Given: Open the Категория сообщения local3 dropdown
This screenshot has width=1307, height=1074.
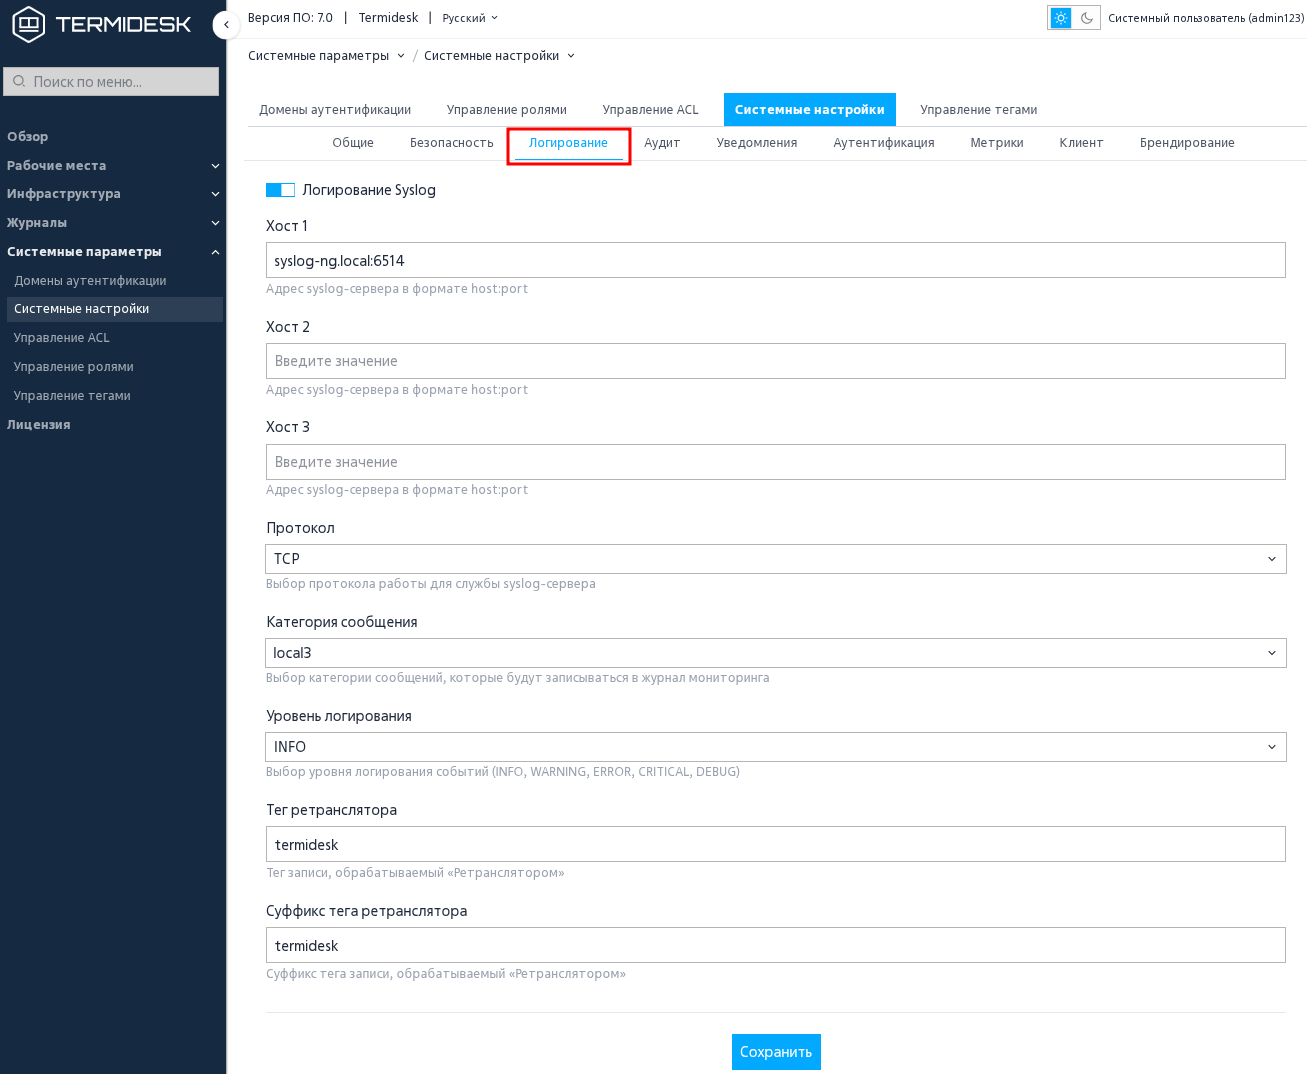Looking at the screenshot, I should pyautogui.click(x=776, y=653).
